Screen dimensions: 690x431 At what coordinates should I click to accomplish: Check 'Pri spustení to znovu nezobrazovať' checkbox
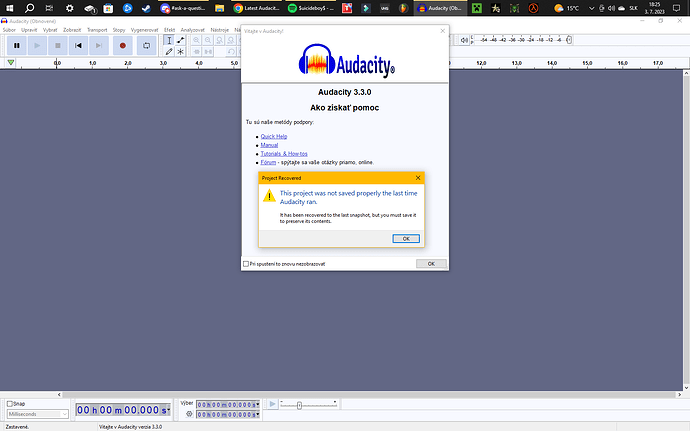click(246, 264)
